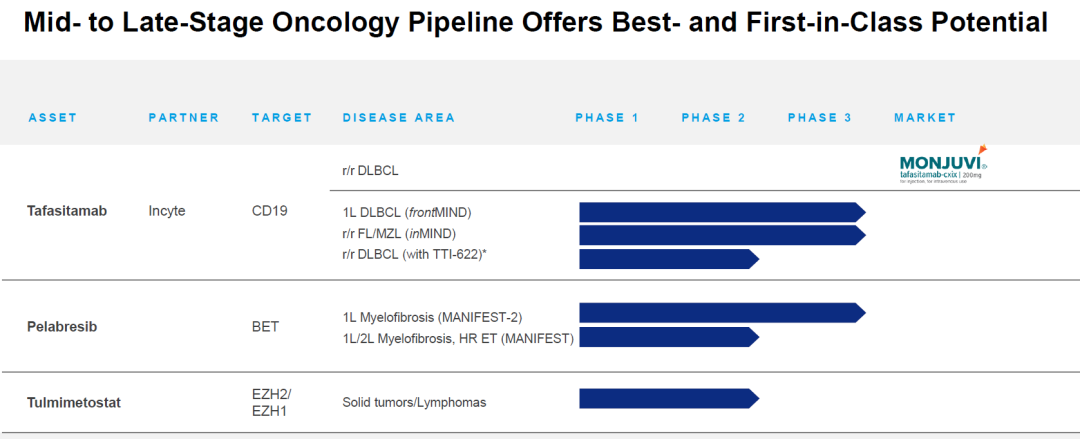Screen dimensions: 1080x439
Task: Select the PARTNER column header
Action: 184,118
